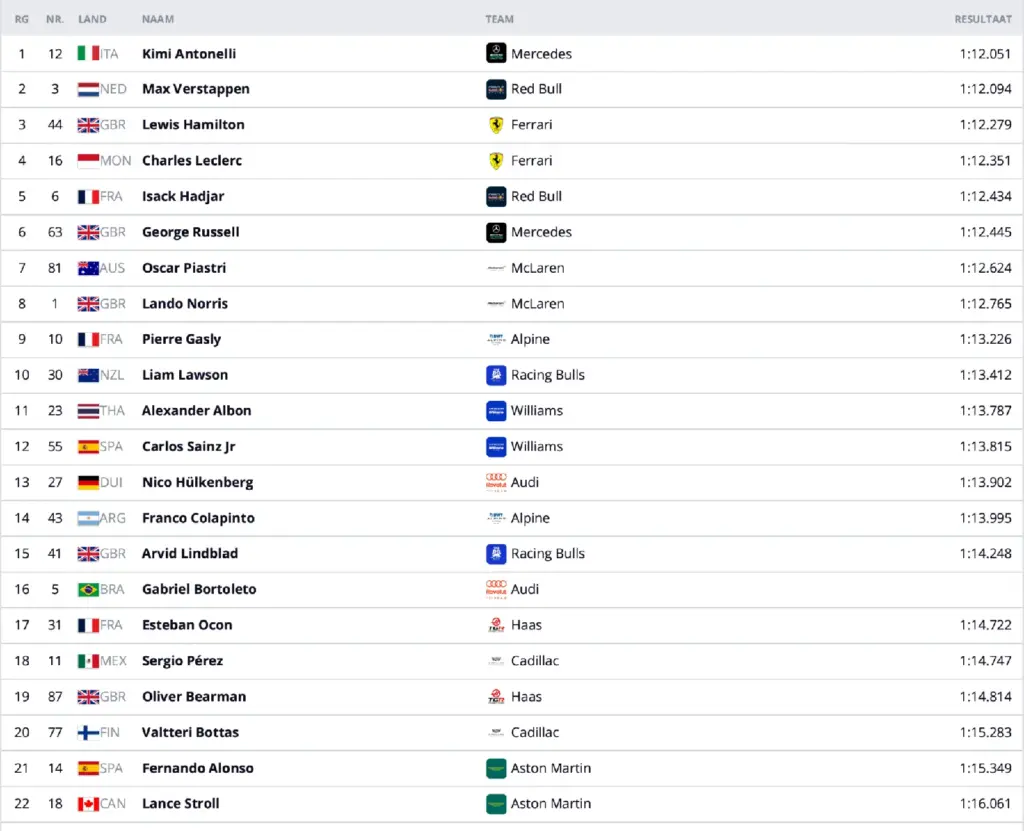Click the Haas team name in Oliver Bearman's row
The image size is (1024, 831).
pyautogui.click(x=526, y=696)
